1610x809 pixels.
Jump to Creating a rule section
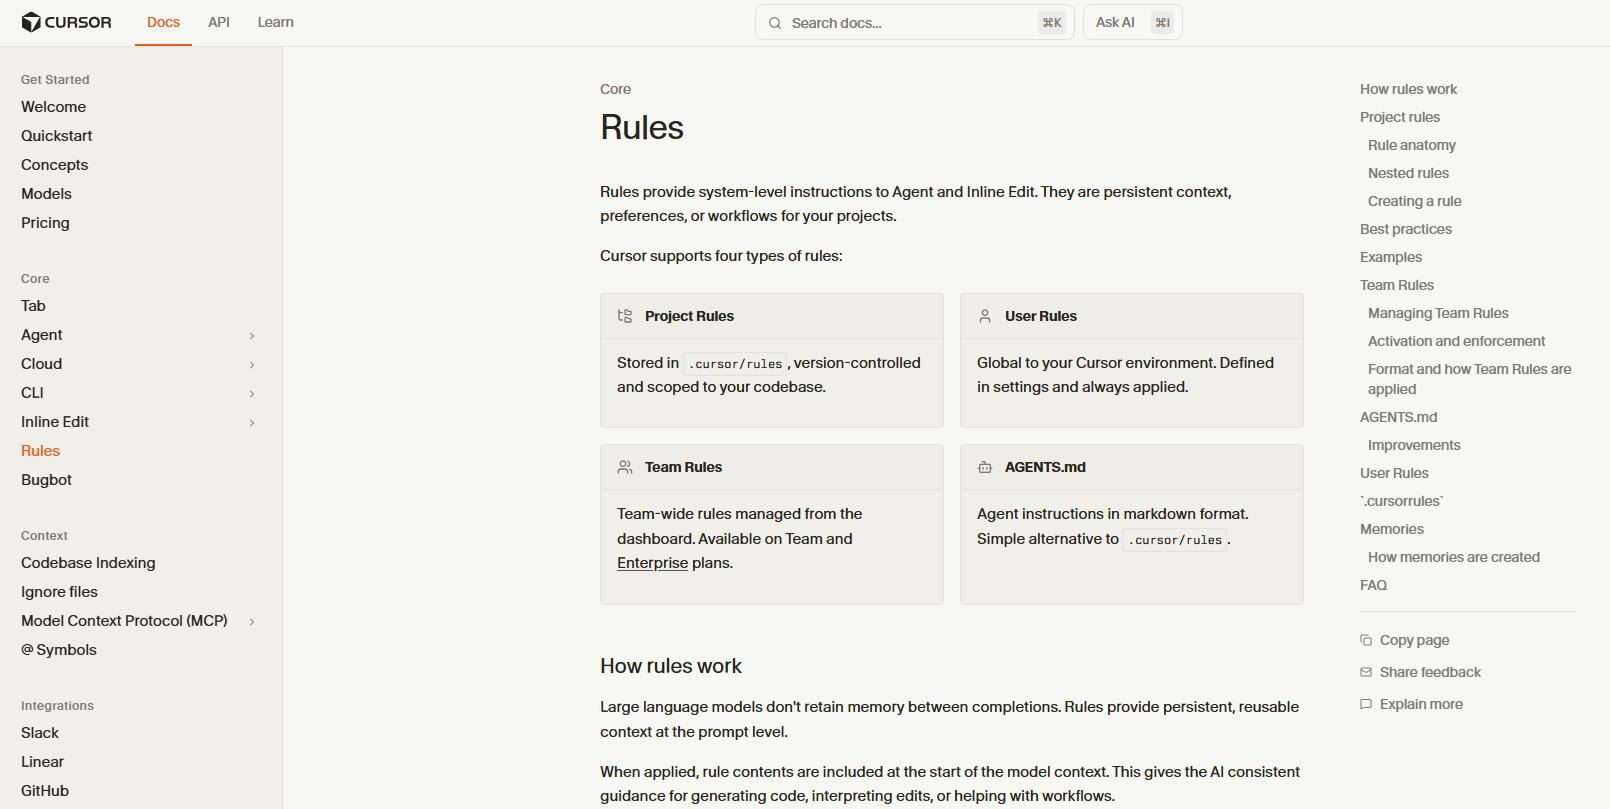click(x=1415, y=201)
